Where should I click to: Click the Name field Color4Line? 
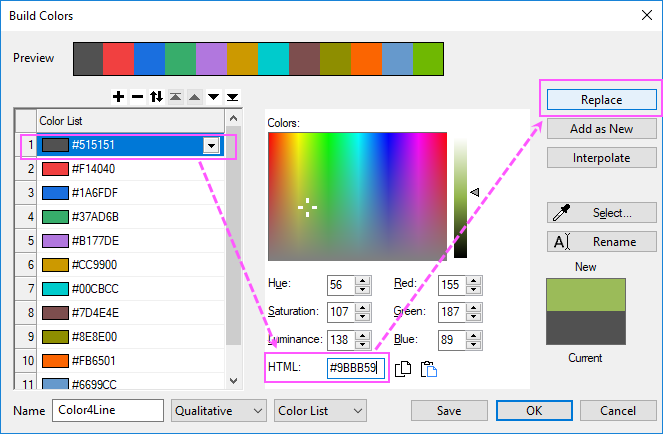(108, 410)
